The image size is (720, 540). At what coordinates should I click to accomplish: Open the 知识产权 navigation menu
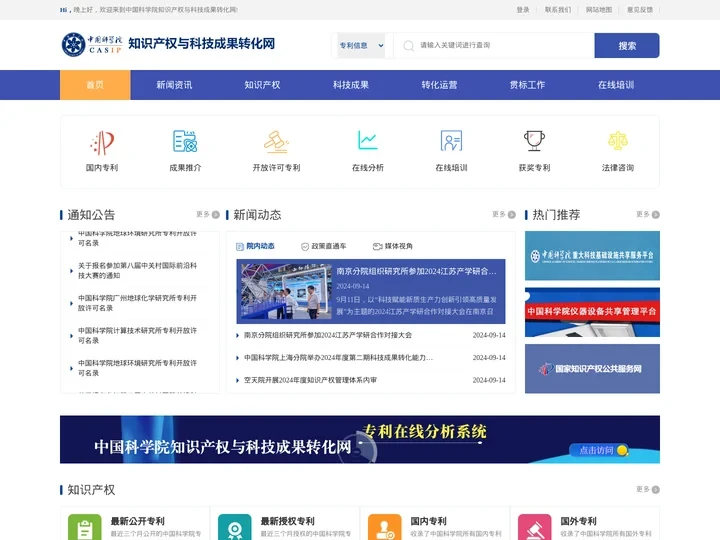pyautogui.click(x=262, y=85)
